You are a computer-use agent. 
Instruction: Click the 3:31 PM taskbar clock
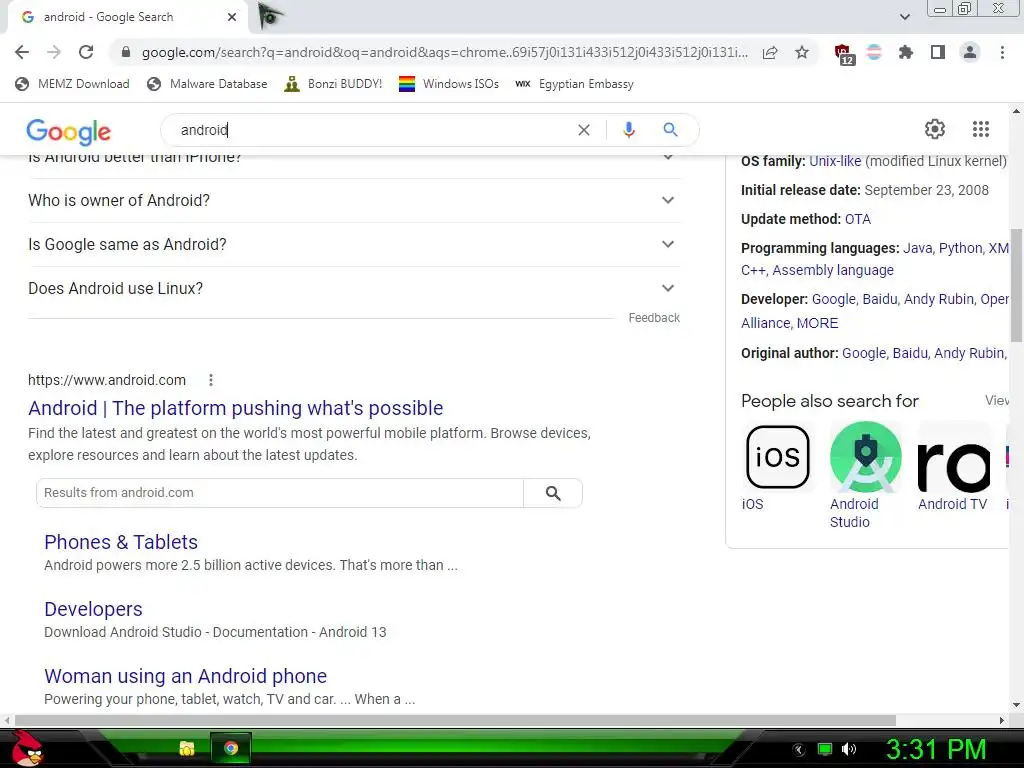coord(935,749)
